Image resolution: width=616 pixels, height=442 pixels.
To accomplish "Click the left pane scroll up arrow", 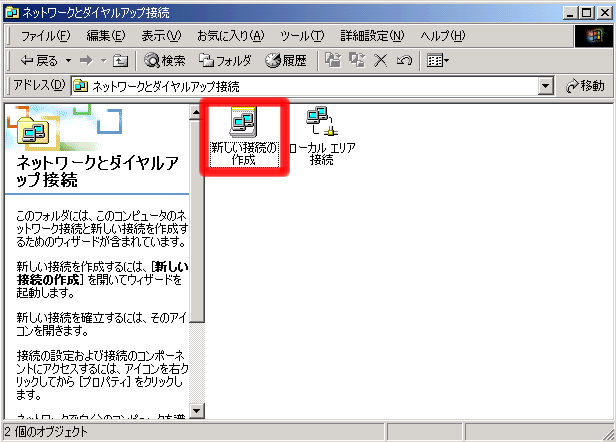I will tap(196, 113).
